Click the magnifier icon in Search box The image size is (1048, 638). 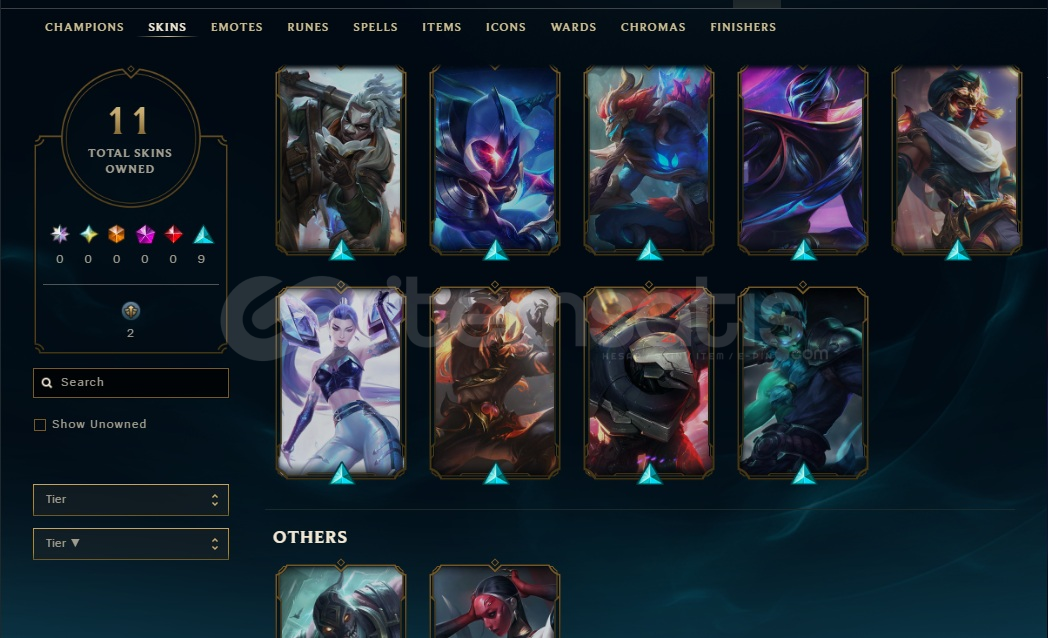[47, 383]
